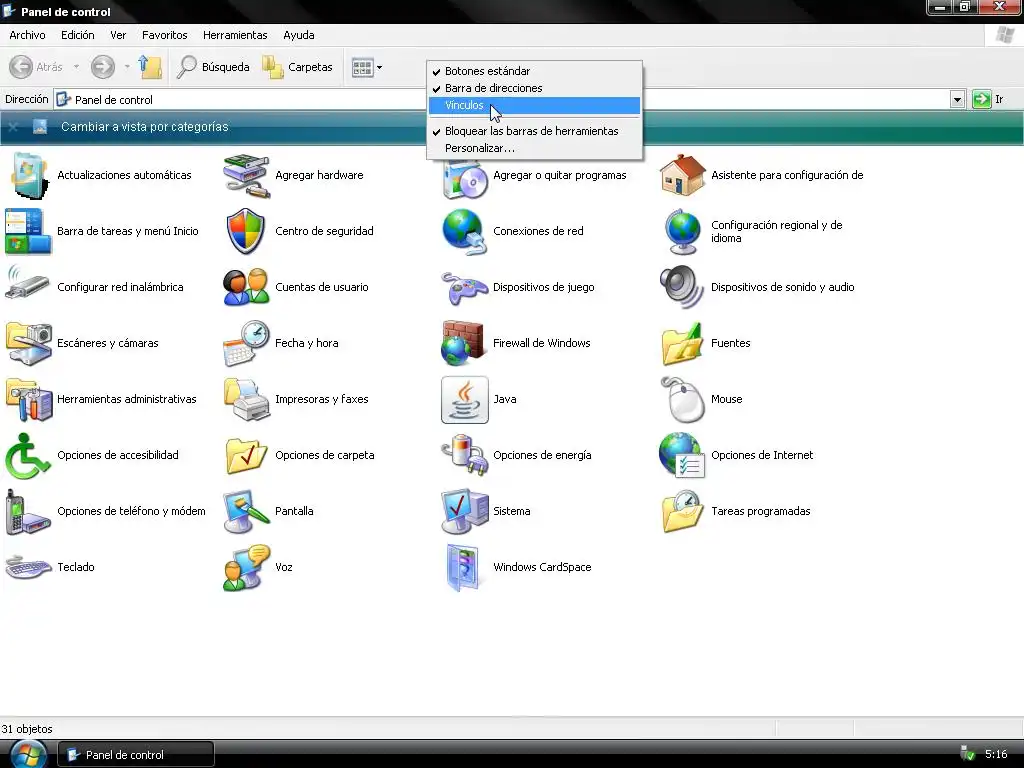Open Cuentas de usuario icon
Image resolution: width=1024 pixels, height=768 pixels.
(246, 287)
